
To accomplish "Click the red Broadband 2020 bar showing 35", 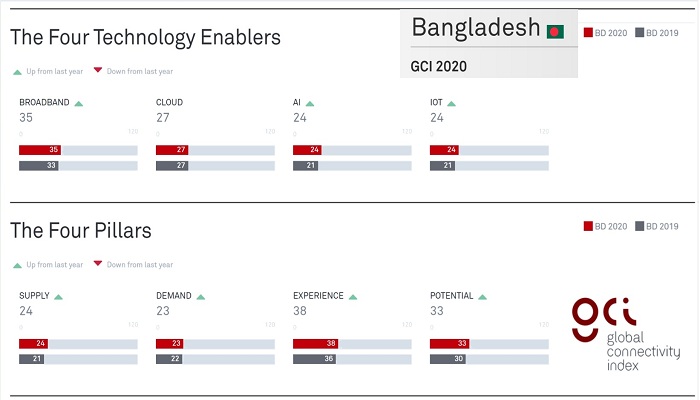I will [x=40, y=150].
